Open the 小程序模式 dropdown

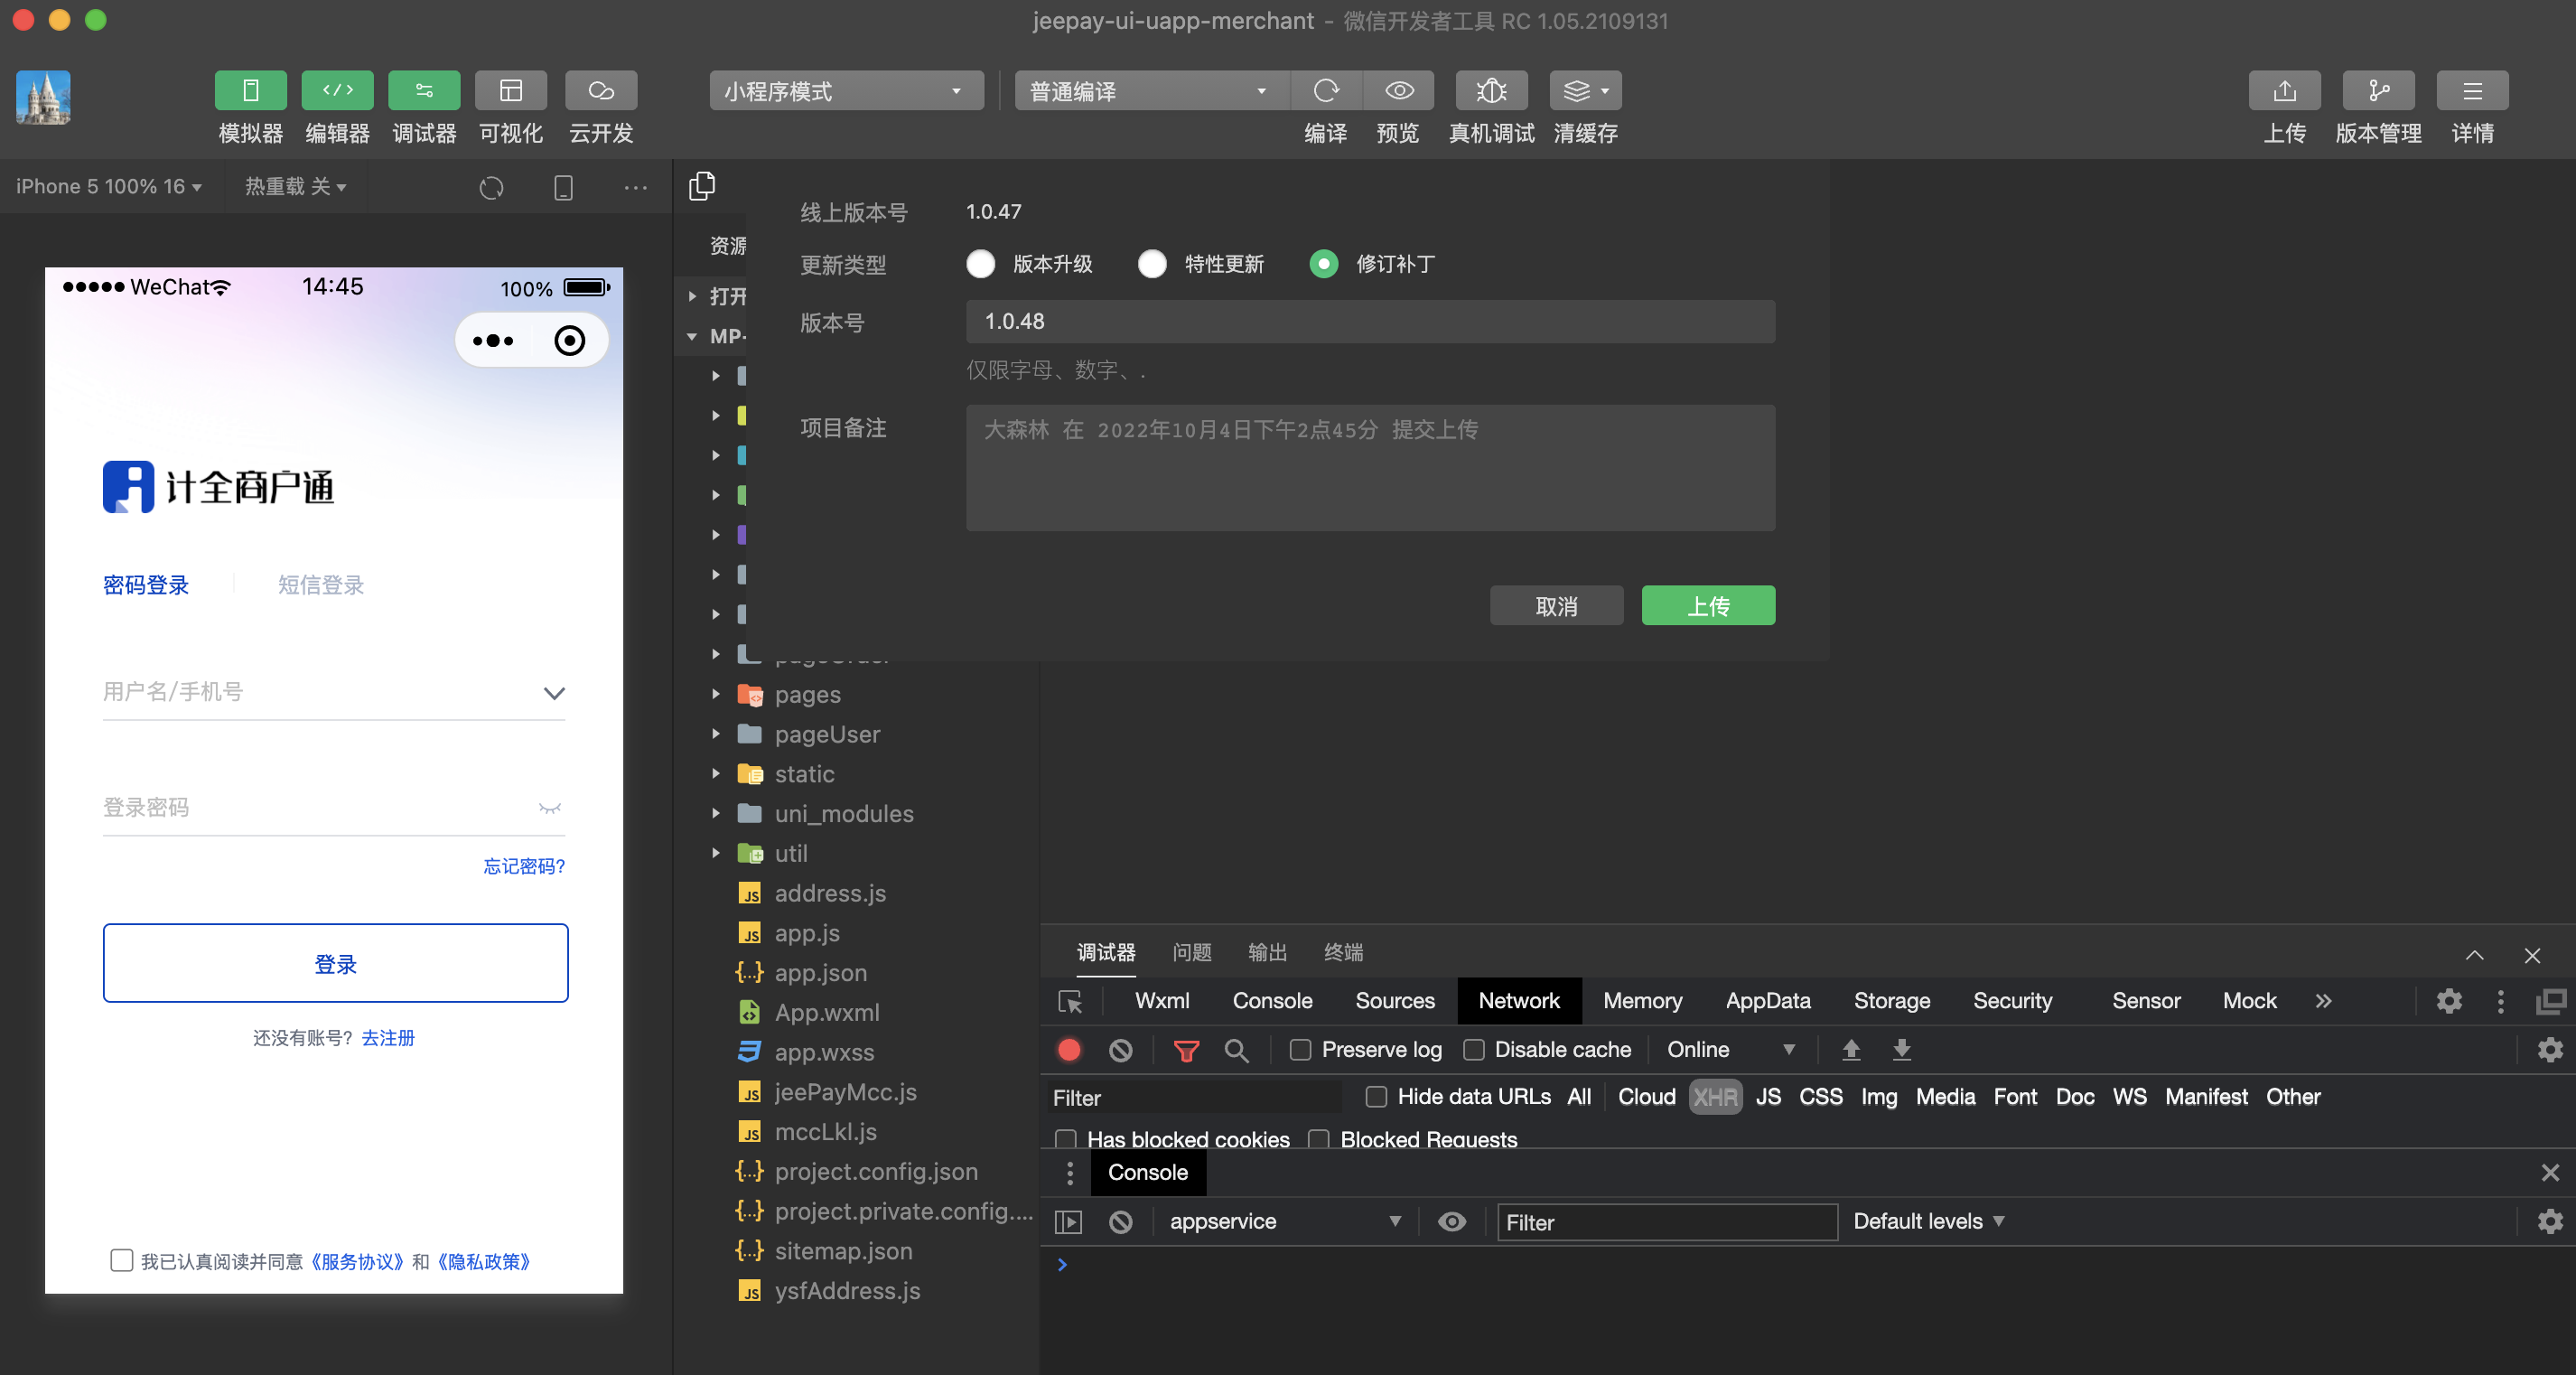pyautogui.click(x=845, y=91)
